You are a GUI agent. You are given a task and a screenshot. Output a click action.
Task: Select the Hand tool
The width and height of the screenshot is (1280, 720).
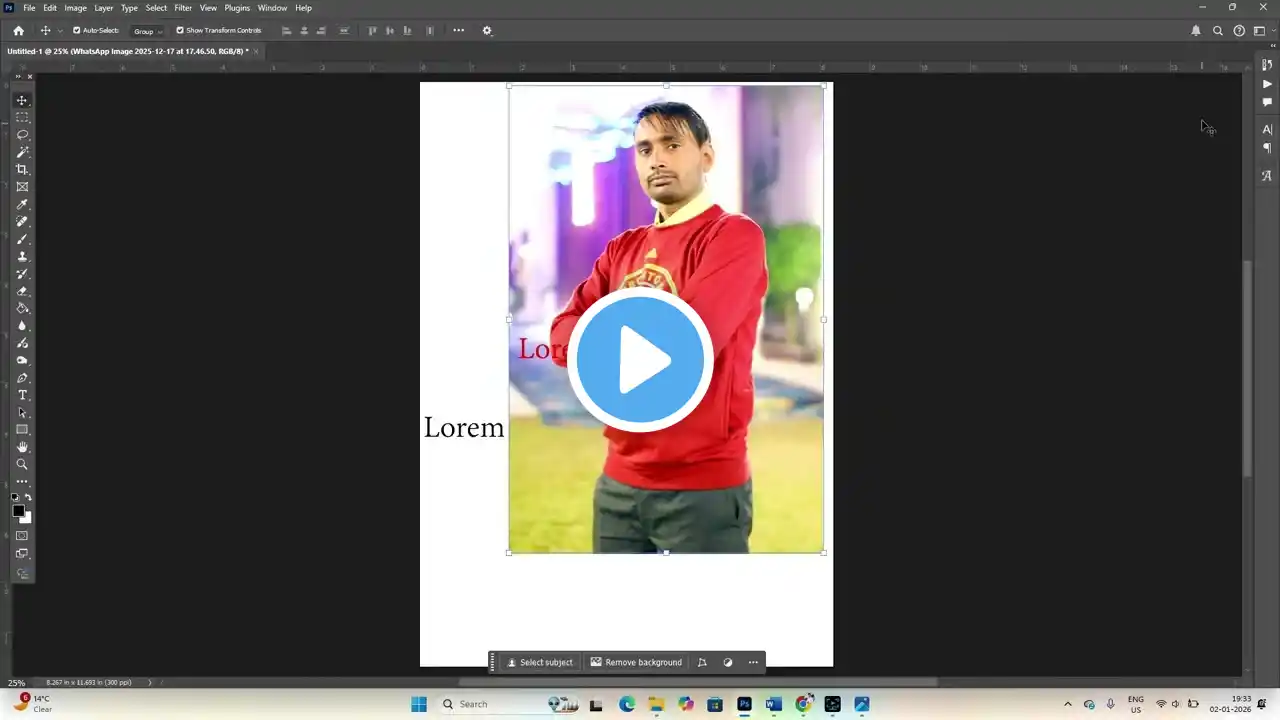(22, 447)
